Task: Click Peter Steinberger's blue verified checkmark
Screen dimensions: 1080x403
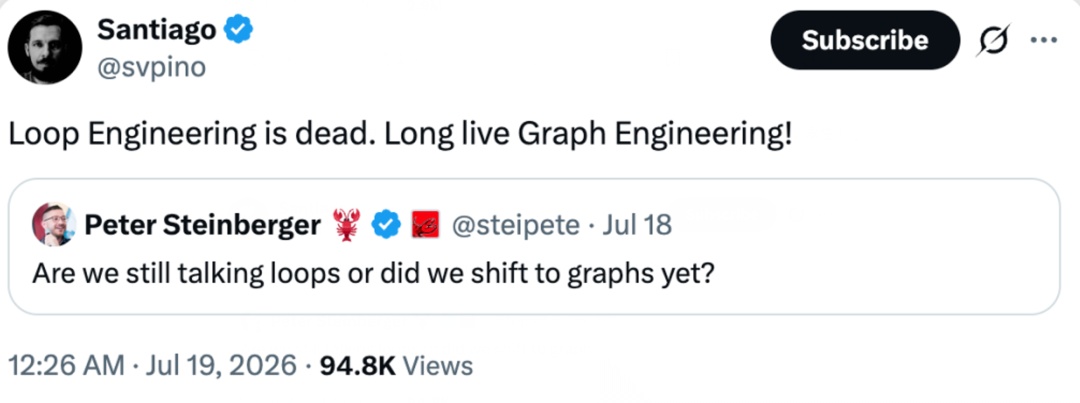Action: [386, 225]
